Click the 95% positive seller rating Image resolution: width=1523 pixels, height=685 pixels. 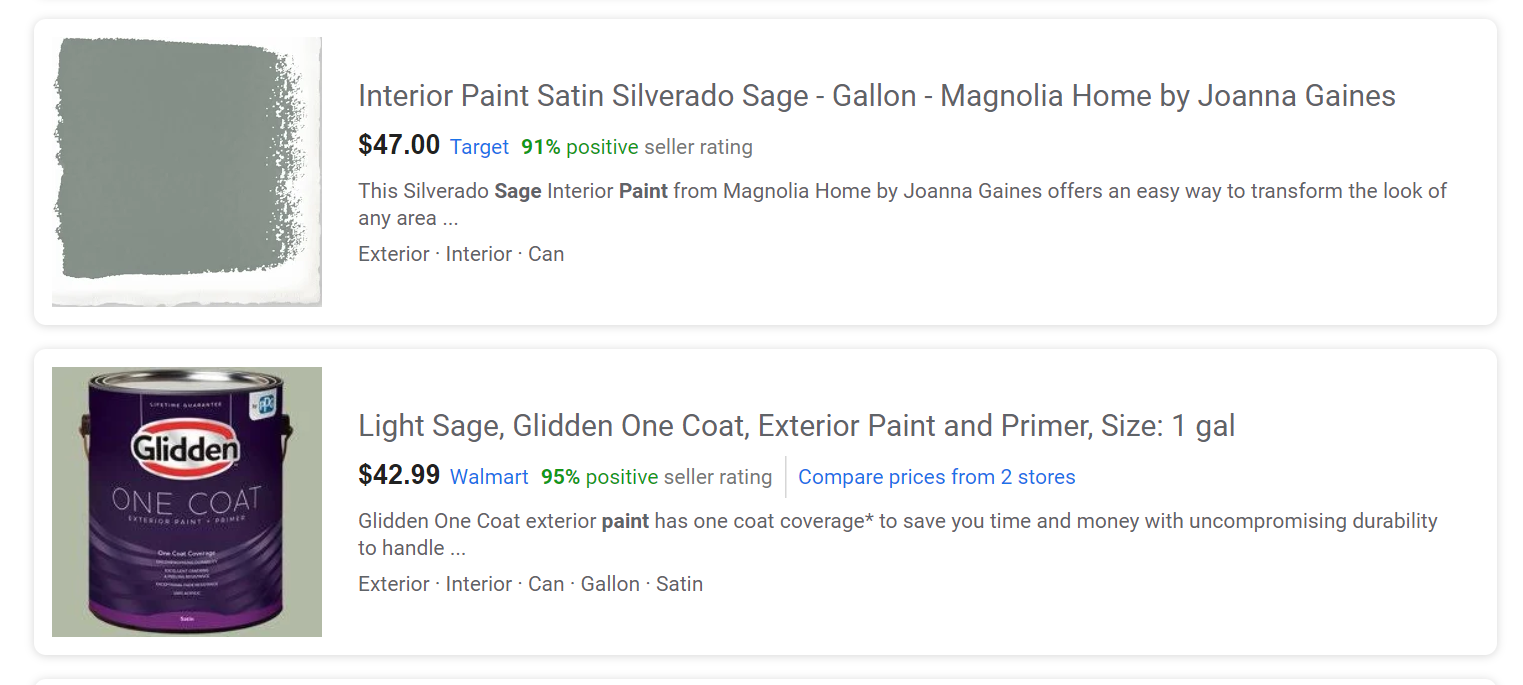pyautogui.click(x=656, y=477)
